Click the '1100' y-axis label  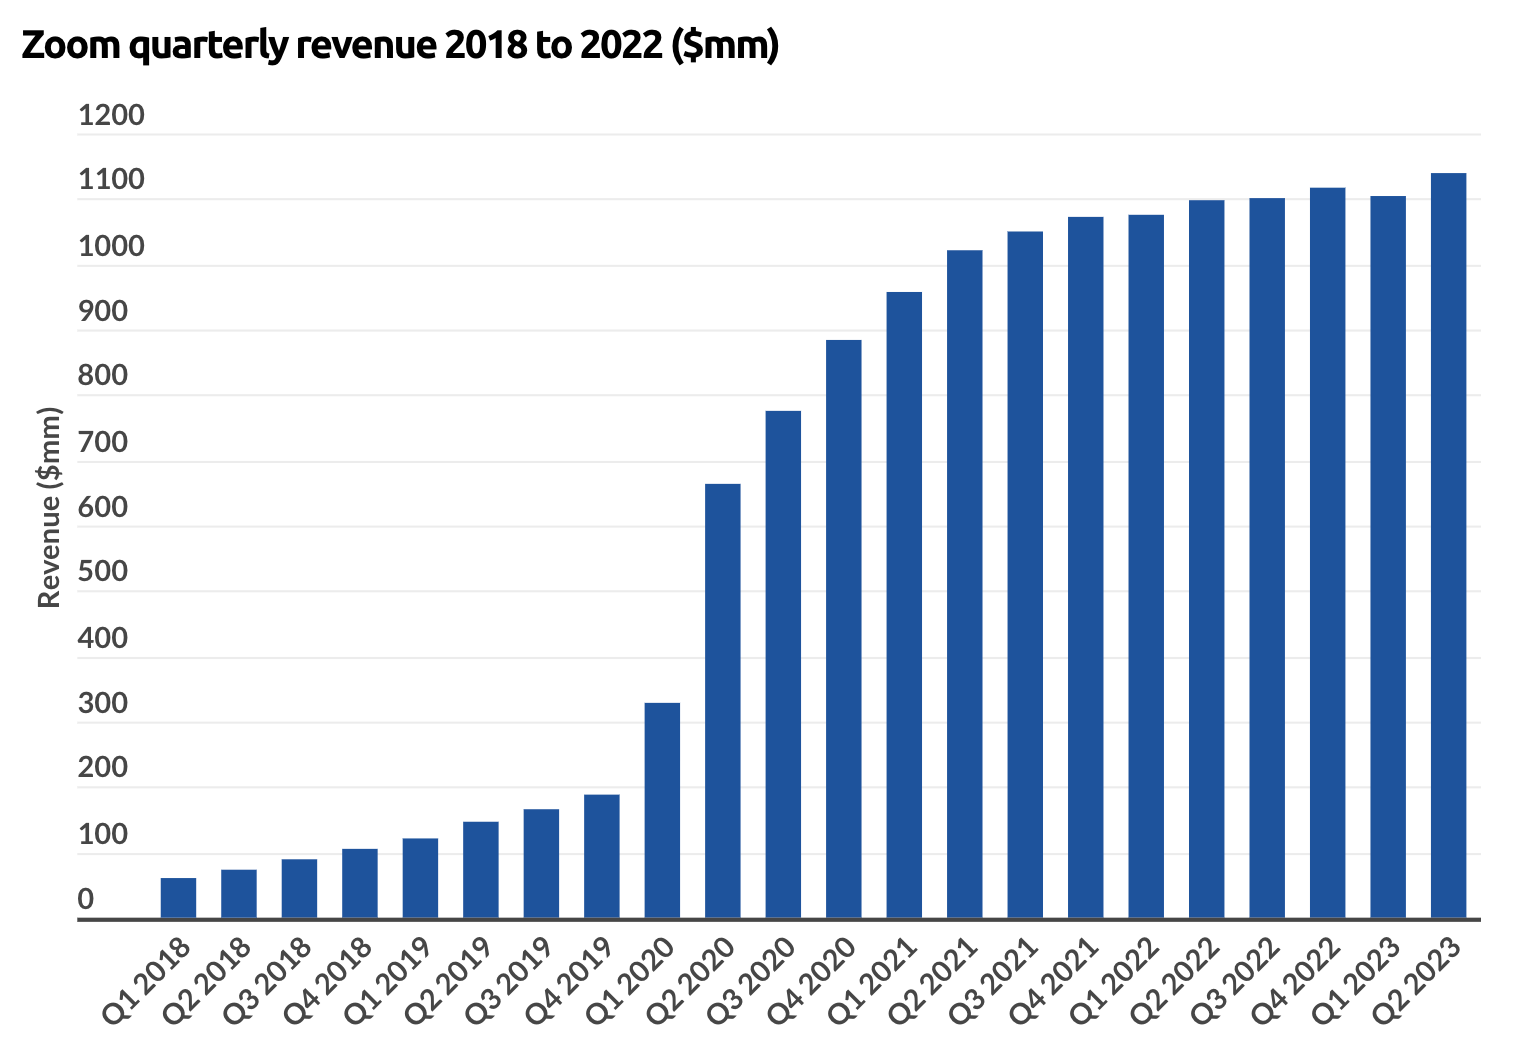tap(111, 180)
